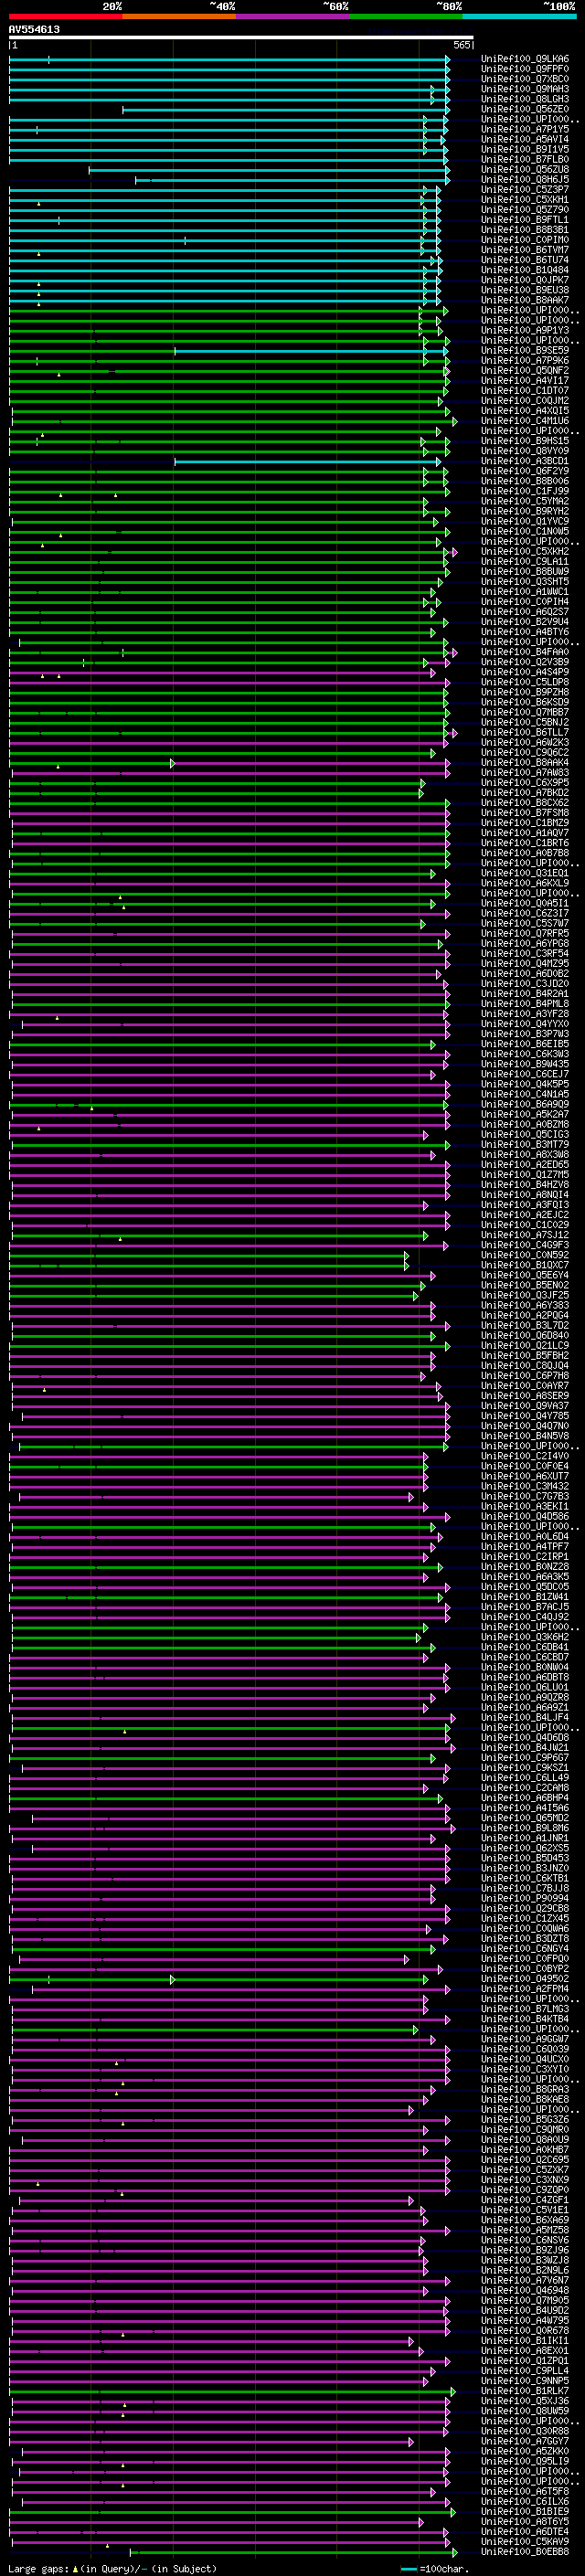Select hit UniRef100_Q2V3B9
Screen dimensions: 585x2576
525,662
